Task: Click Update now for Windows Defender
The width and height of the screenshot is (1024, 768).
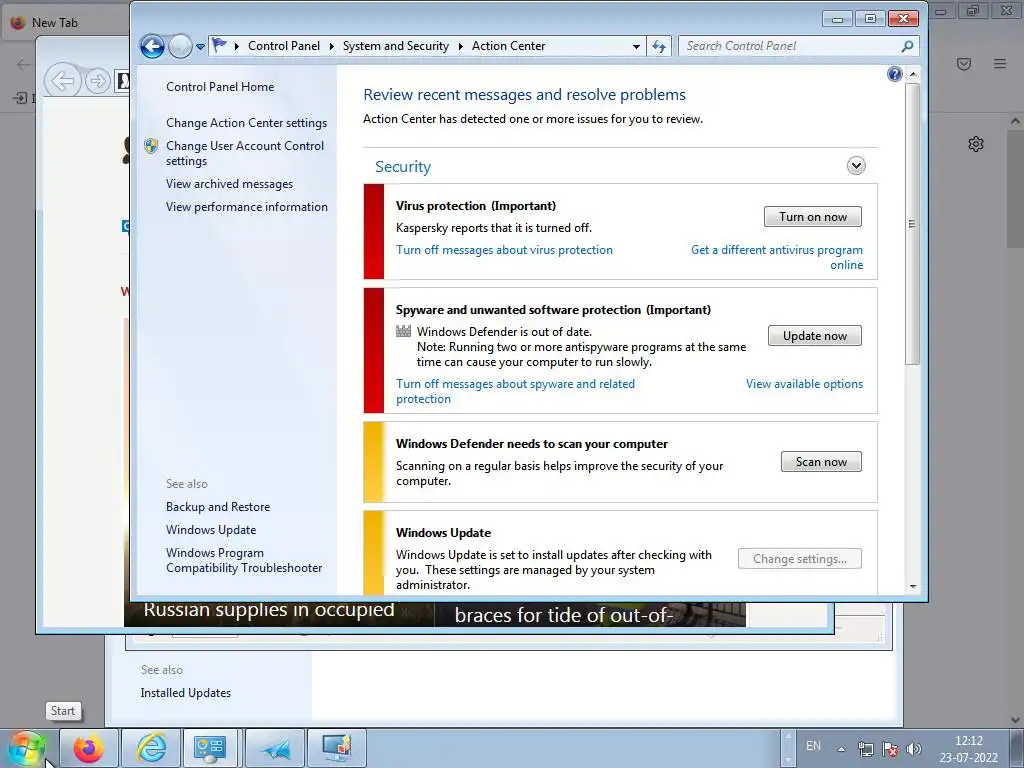Action: [x=814, y=336]
